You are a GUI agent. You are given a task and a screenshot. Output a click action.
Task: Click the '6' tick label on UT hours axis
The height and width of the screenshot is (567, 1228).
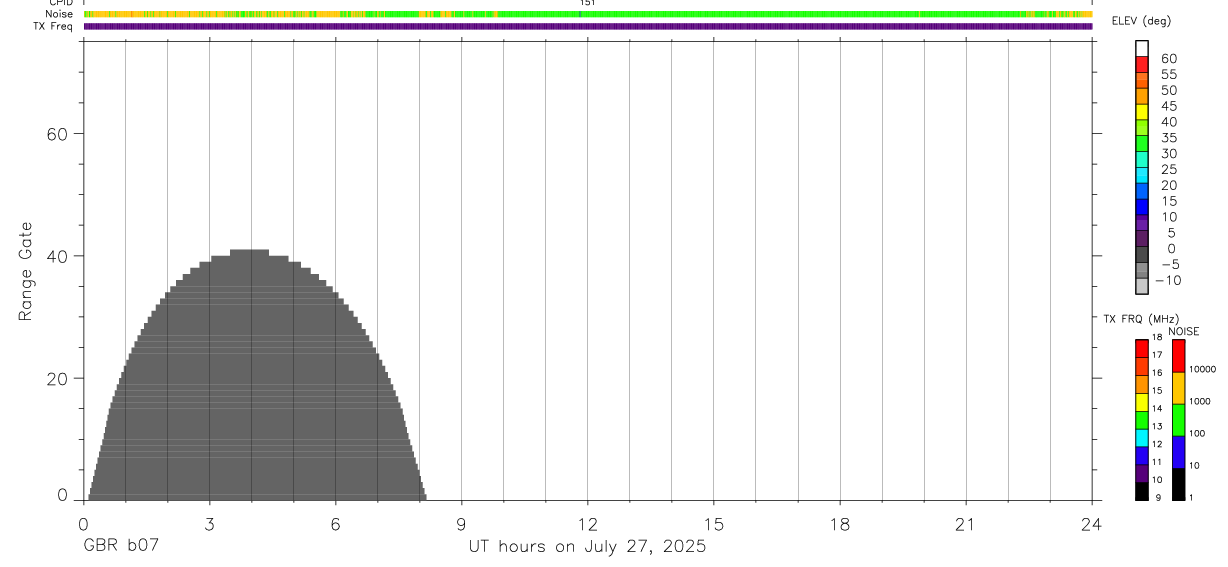point(335,524)
